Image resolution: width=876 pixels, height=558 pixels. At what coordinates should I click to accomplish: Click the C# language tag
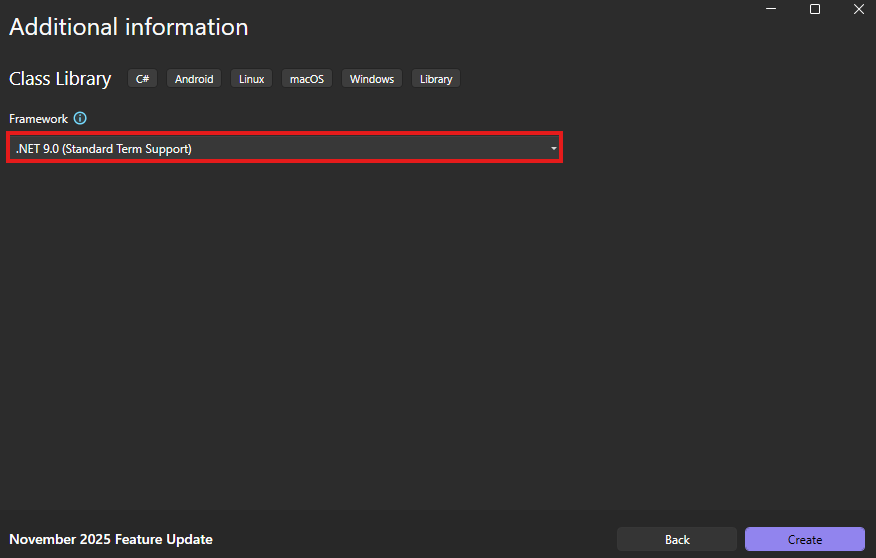142,79
